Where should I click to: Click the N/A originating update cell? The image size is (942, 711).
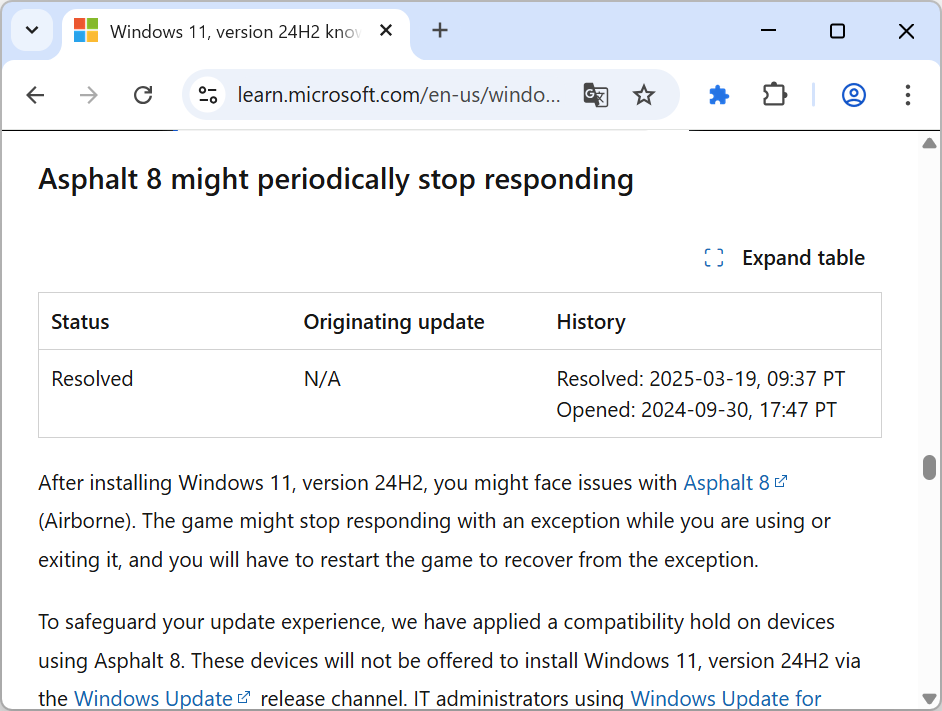[x=322, y=379]
